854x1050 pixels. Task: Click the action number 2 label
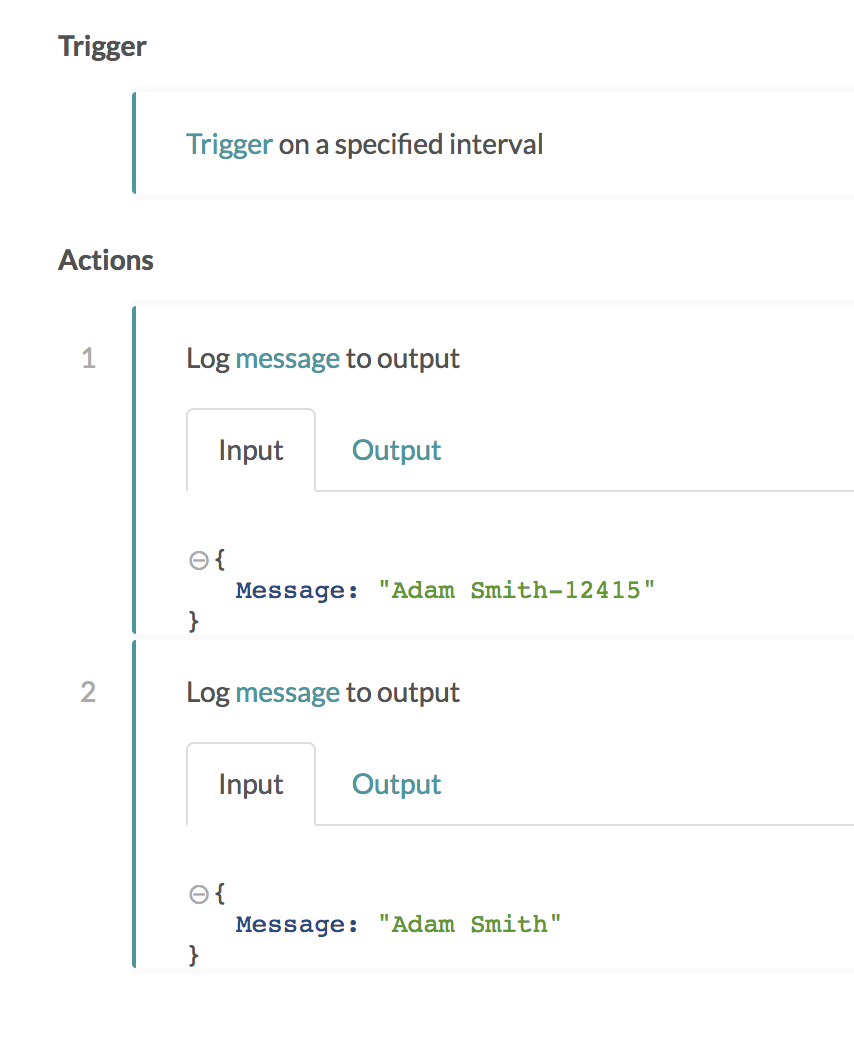[x=88, y=692]
